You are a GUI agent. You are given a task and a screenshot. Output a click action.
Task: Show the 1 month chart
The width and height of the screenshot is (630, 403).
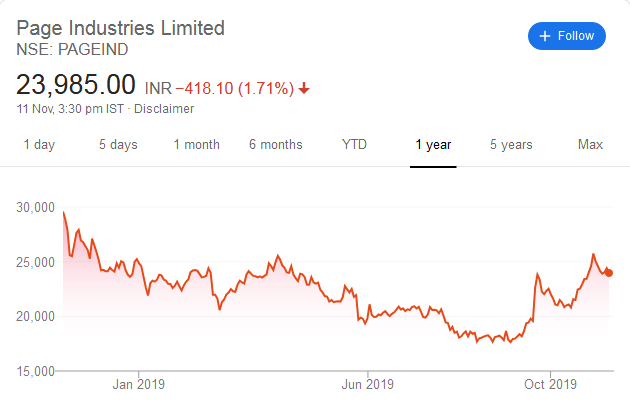click(196, 145)
